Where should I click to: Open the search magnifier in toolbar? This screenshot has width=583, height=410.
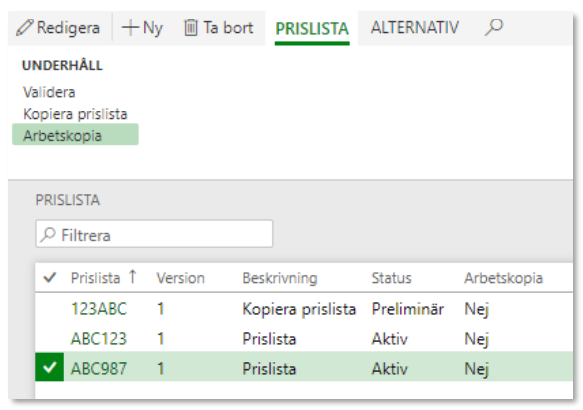point(493,28)
